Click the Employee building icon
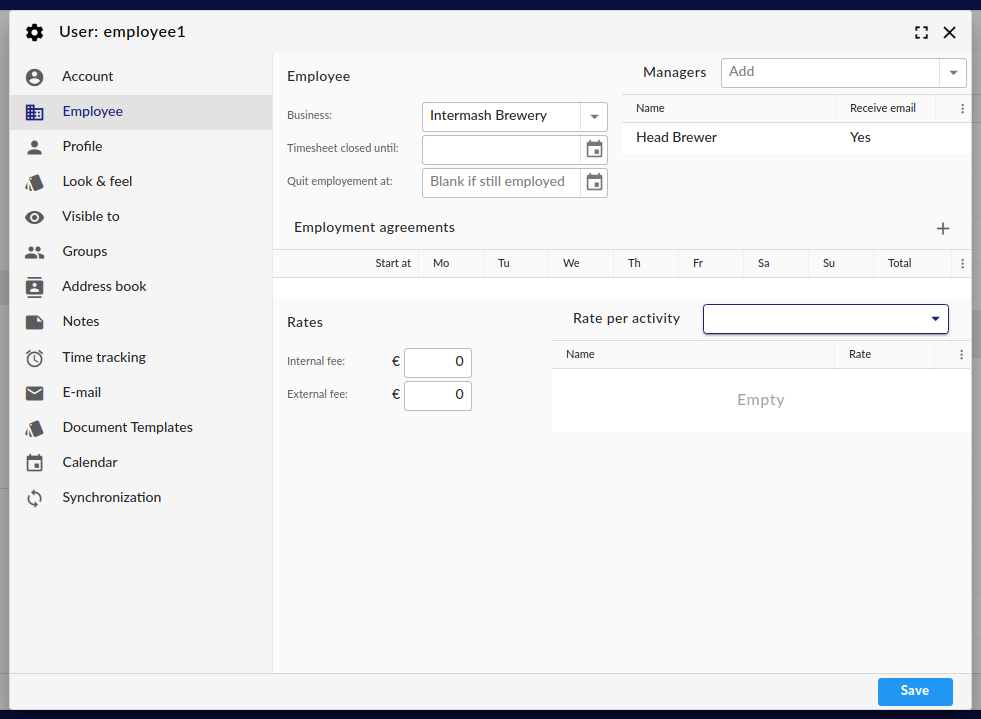The image size is (981, 719). click(34, 112)
